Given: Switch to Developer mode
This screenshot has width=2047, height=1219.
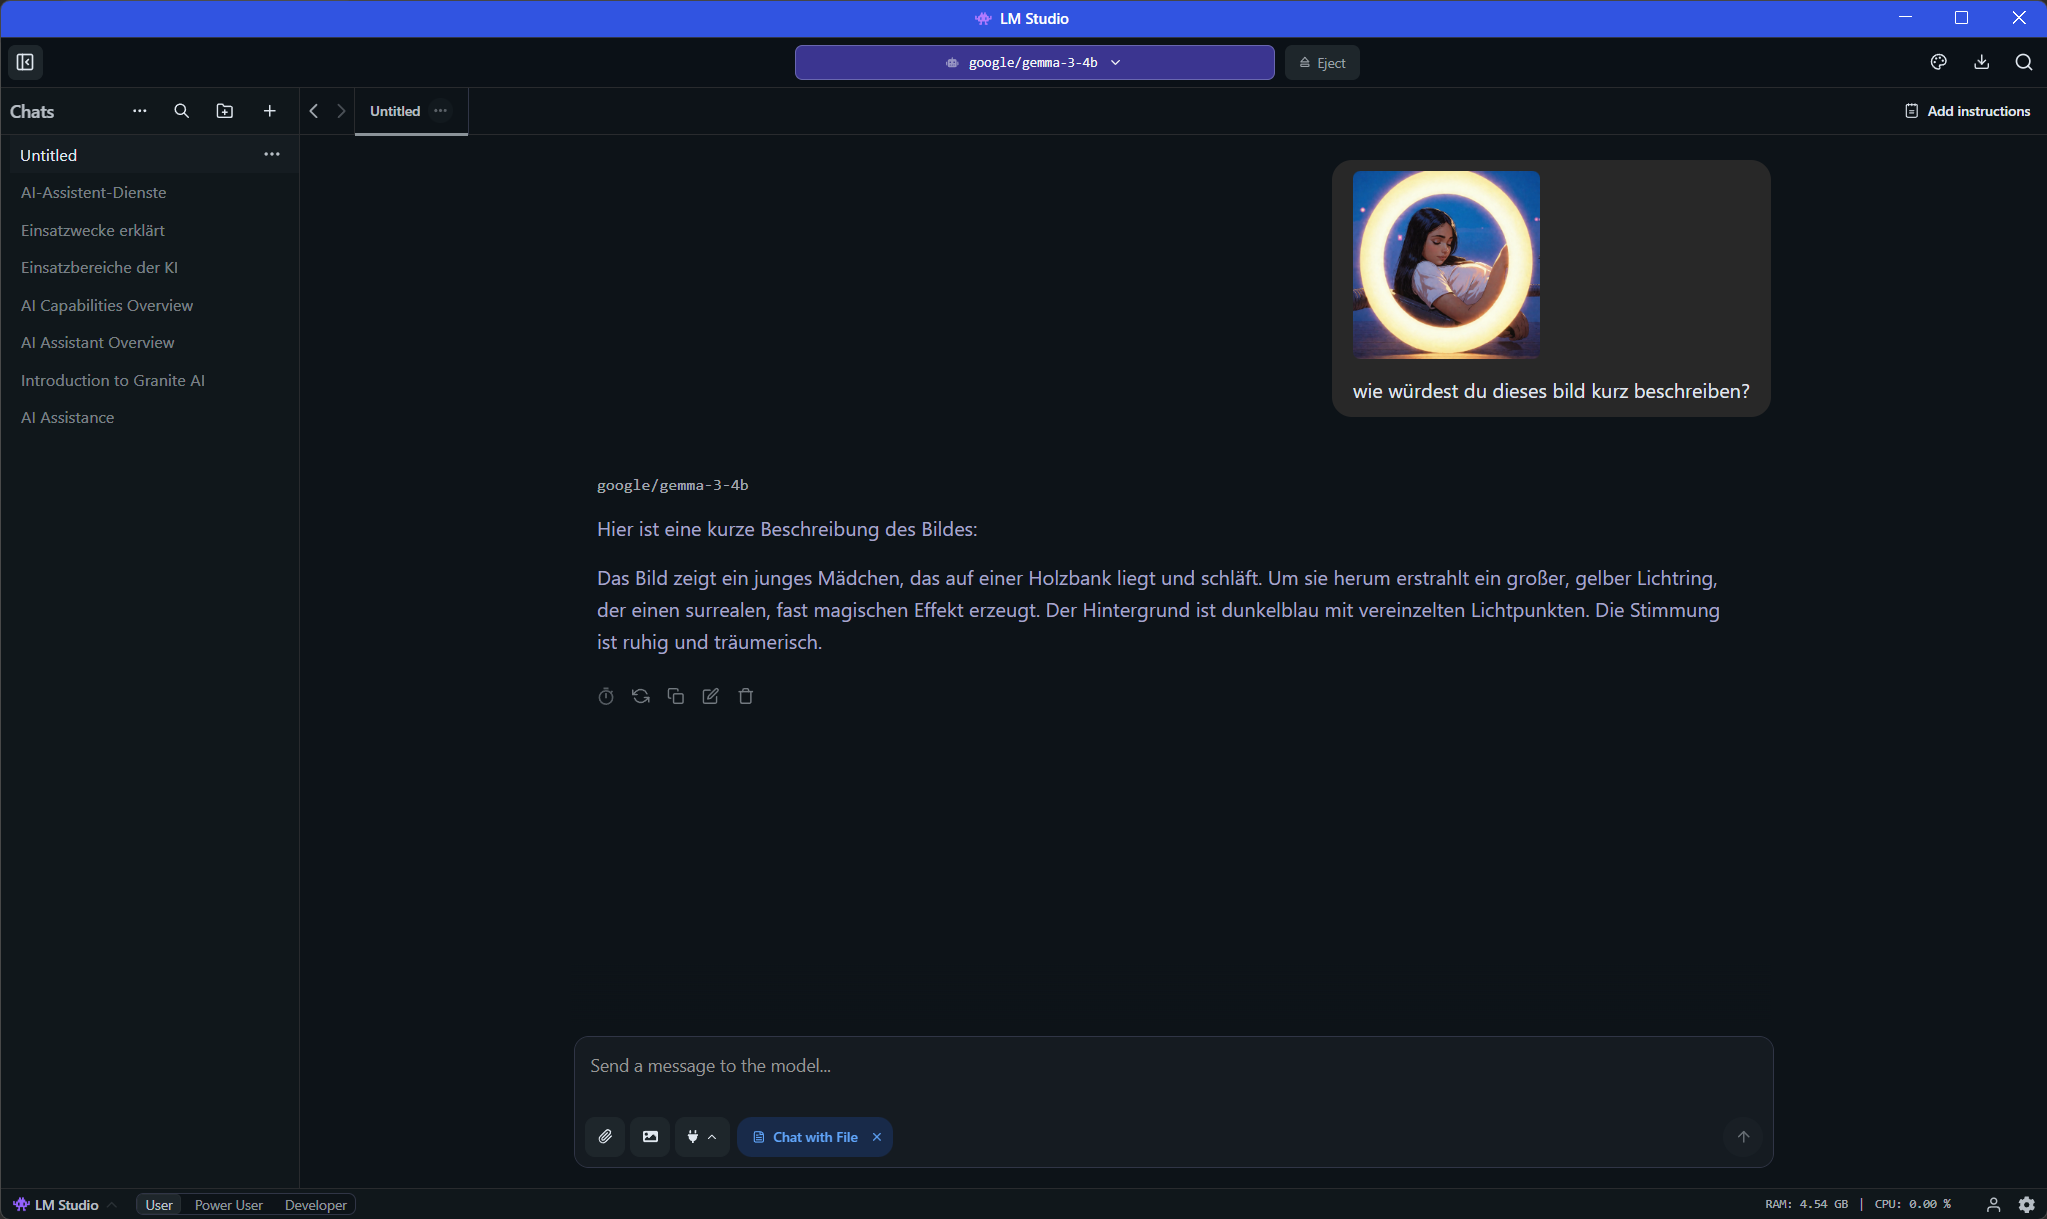Looking at the screenshot, I should [315, 1205].
